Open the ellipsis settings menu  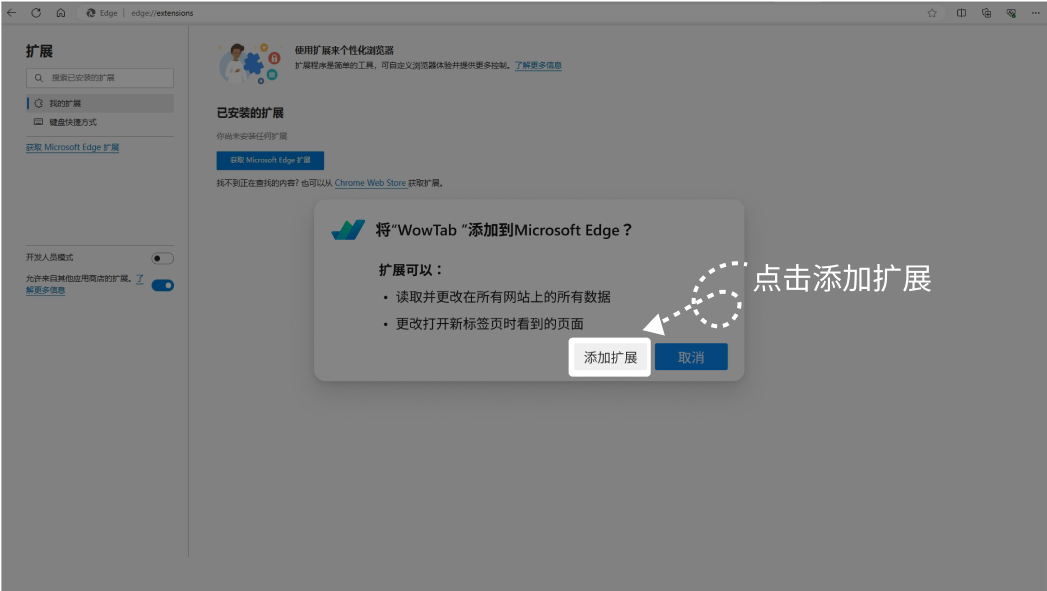click(1035, 13)
